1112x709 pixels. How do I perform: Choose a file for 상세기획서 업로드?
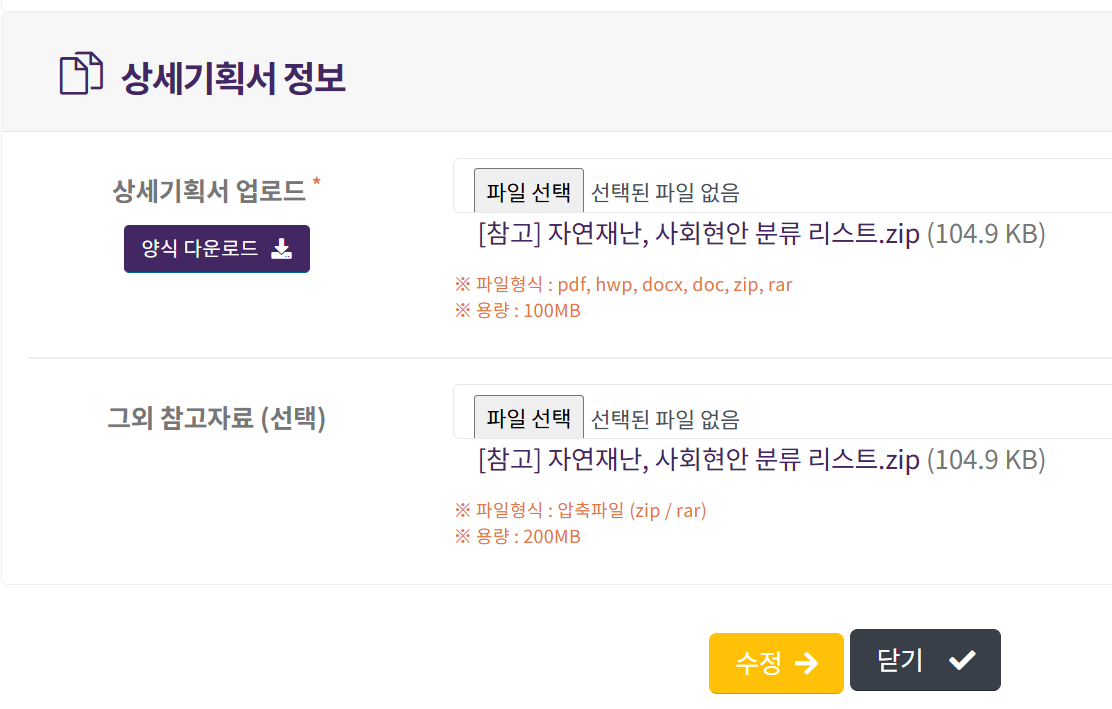click(529, 191)
